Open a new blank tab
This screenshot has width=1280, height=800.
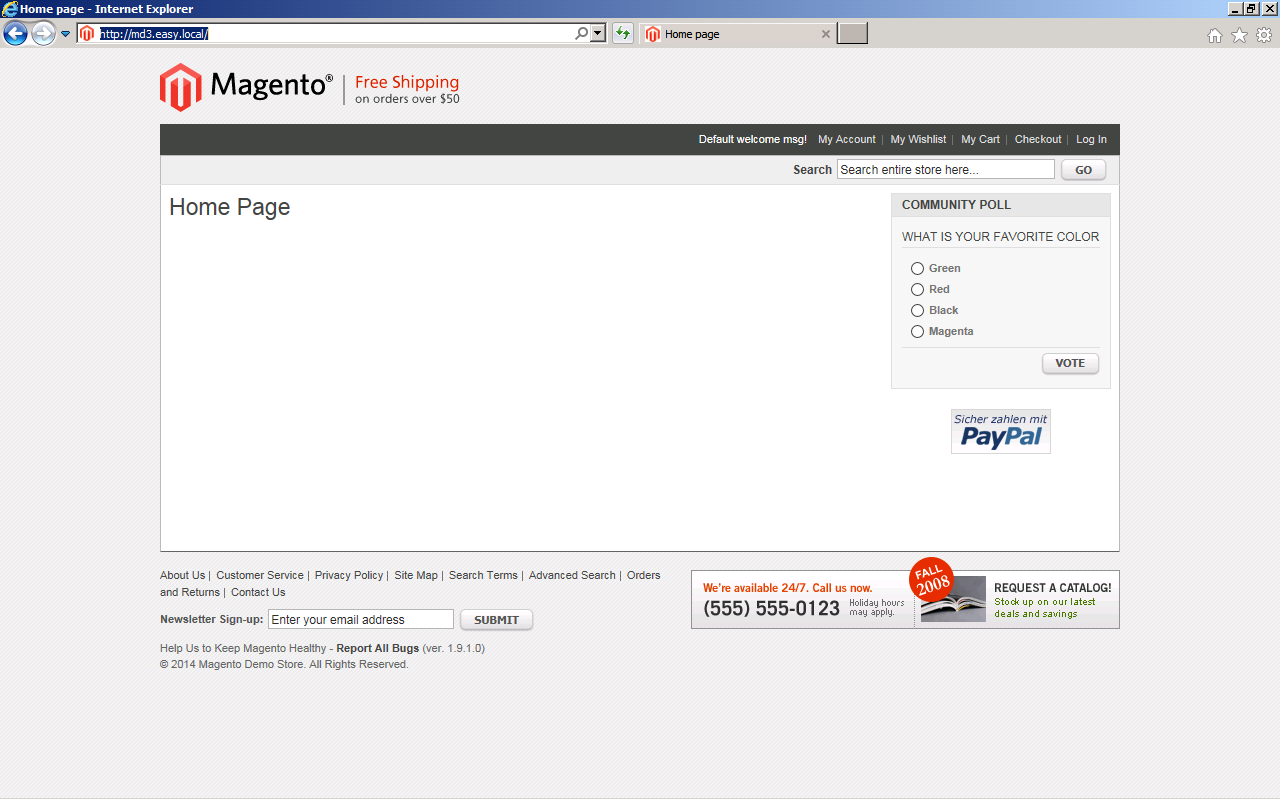click(x=852, y=34)
